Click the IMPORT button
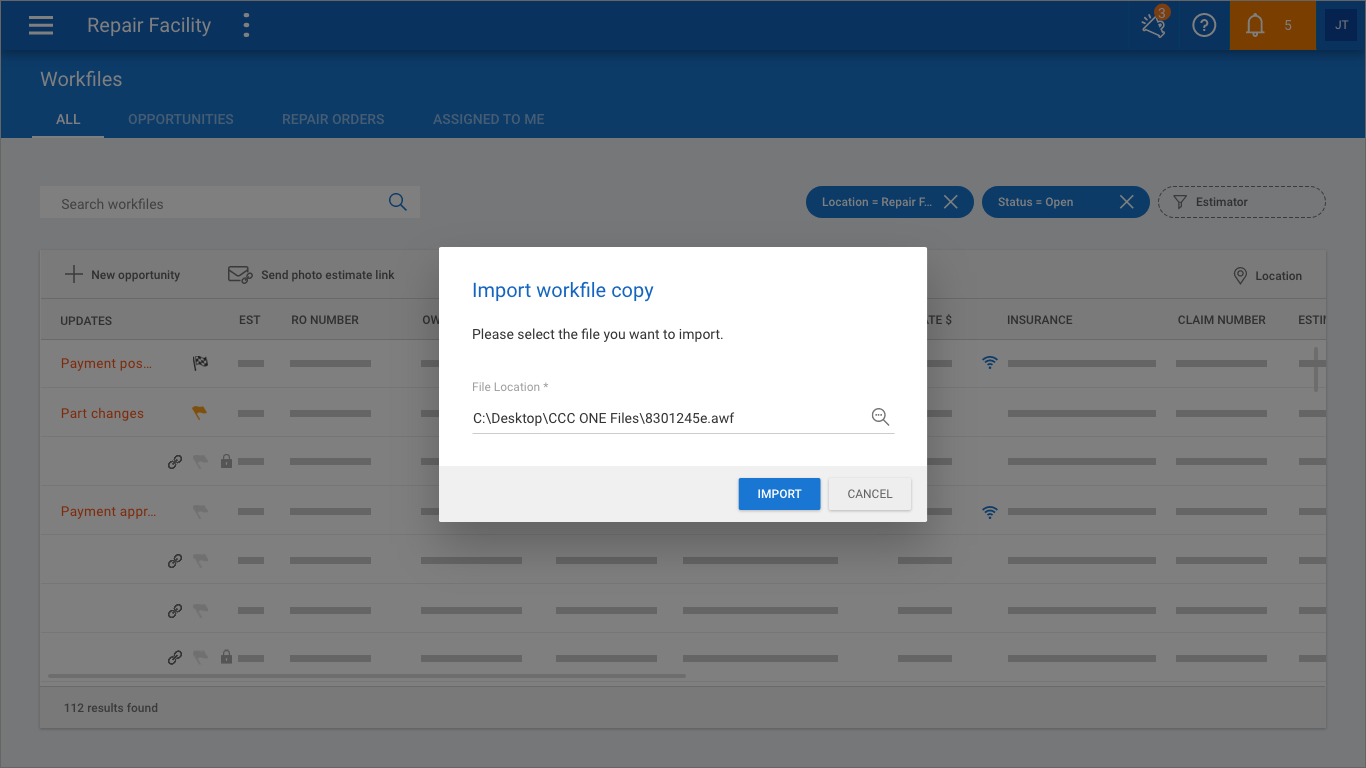The height and width of the screenshot is (768, 1366). click(779, 494)
